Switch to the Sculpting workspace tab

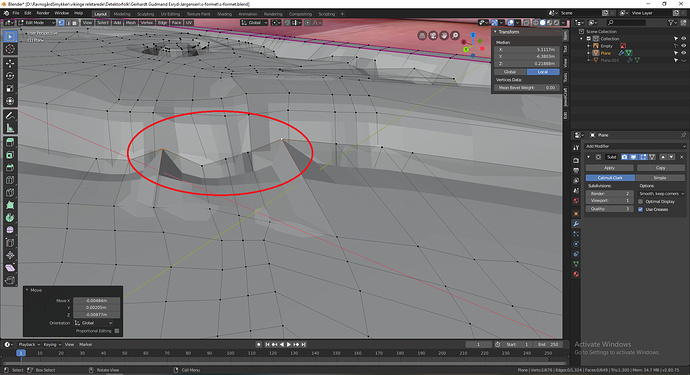146,14
